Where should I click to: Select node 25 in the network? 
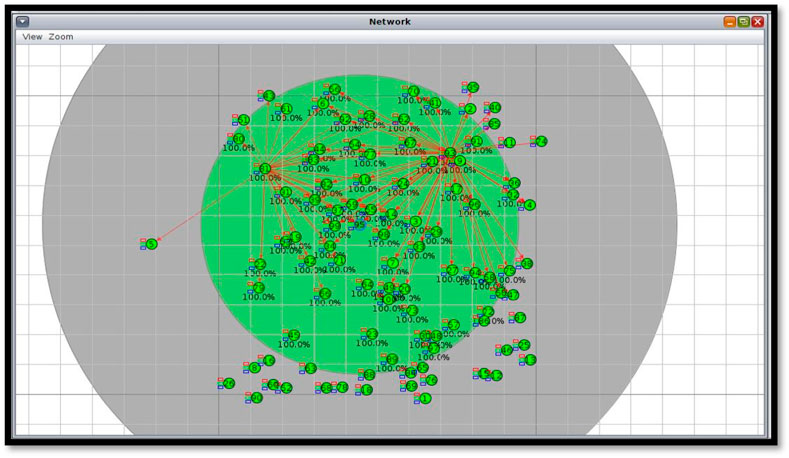click(x=524, y=345)
